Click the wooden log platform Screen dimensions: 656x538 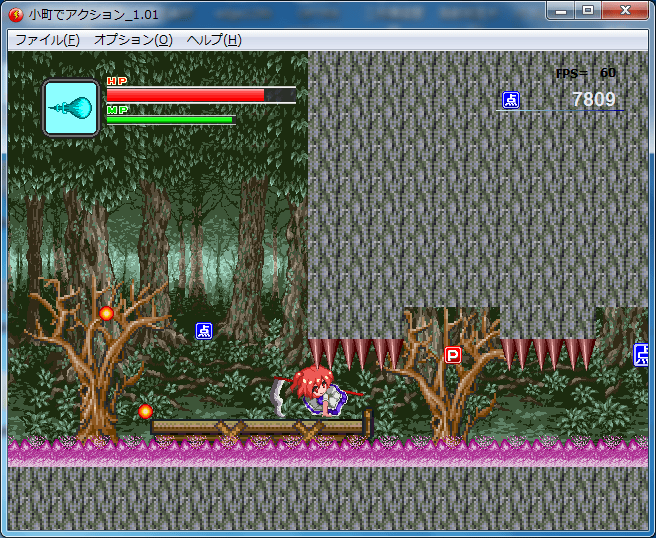click(261, 425)
